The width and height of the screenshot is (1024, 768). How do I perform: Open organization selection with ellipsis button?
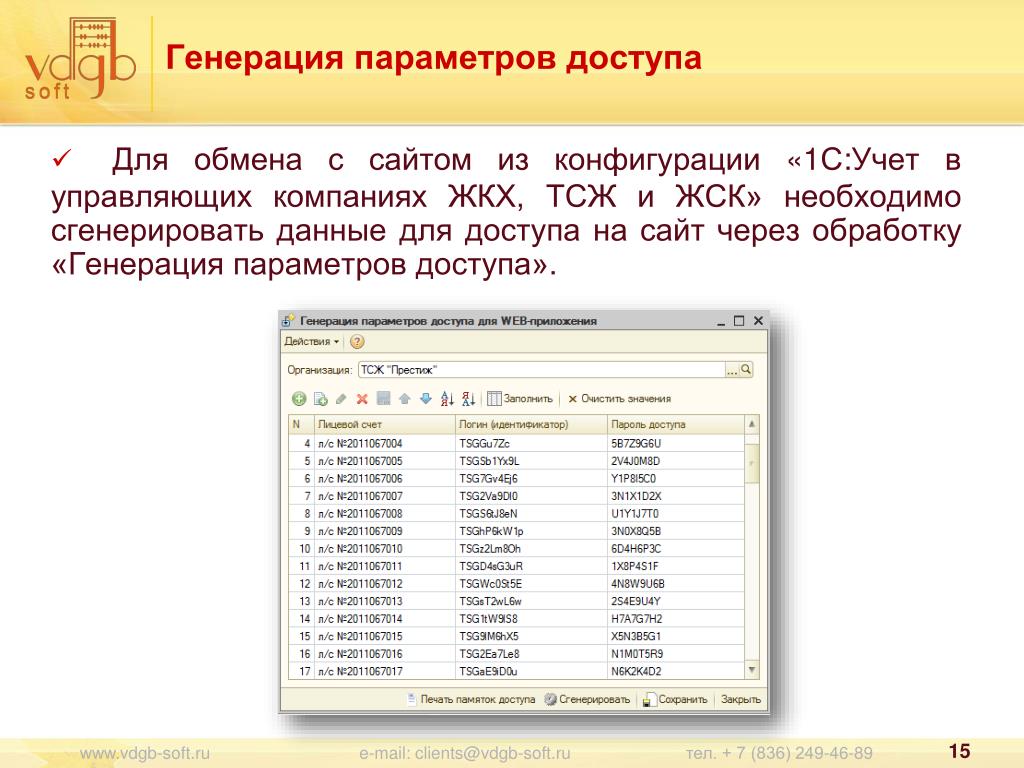(732, 370)
